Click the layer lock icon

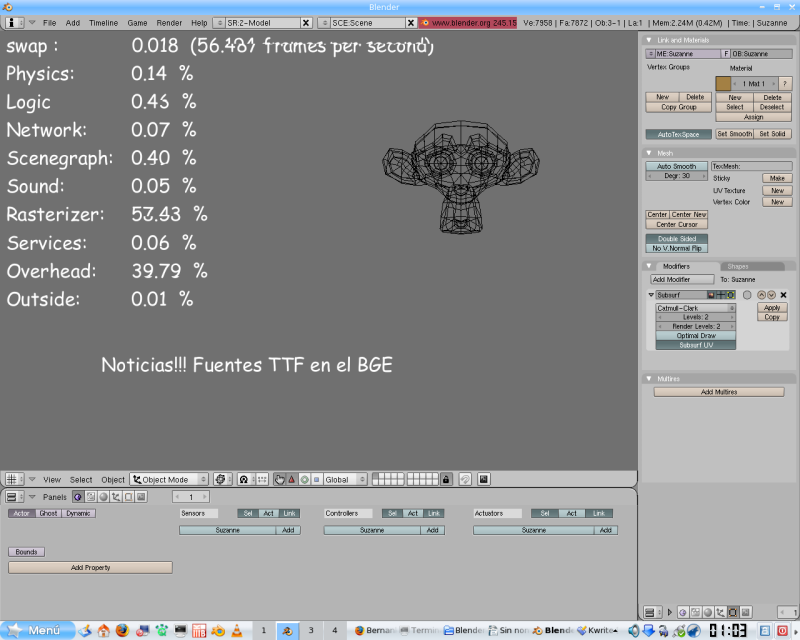tap(446, 479)
